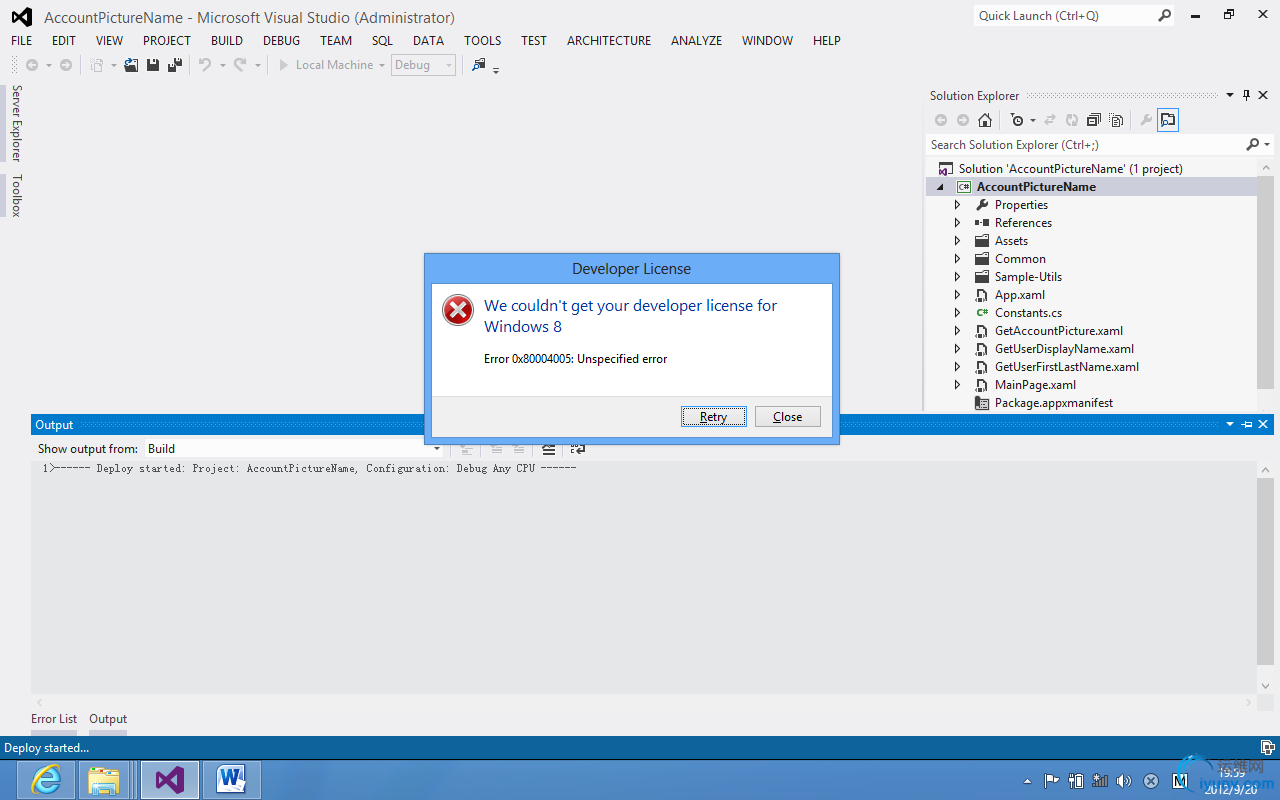Expand the References node
The height and width of the screenshot is (800, 1280).
[x=957, y=223]
